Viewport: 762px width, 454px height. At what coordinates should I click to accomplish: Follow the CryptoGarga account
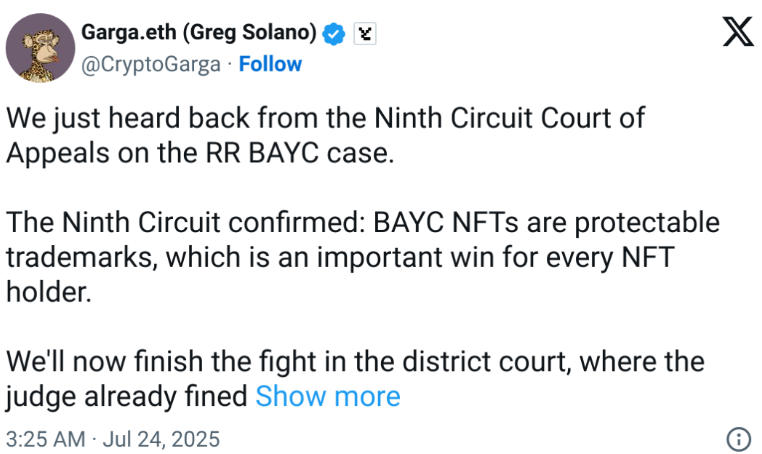[x=270, y=64]
